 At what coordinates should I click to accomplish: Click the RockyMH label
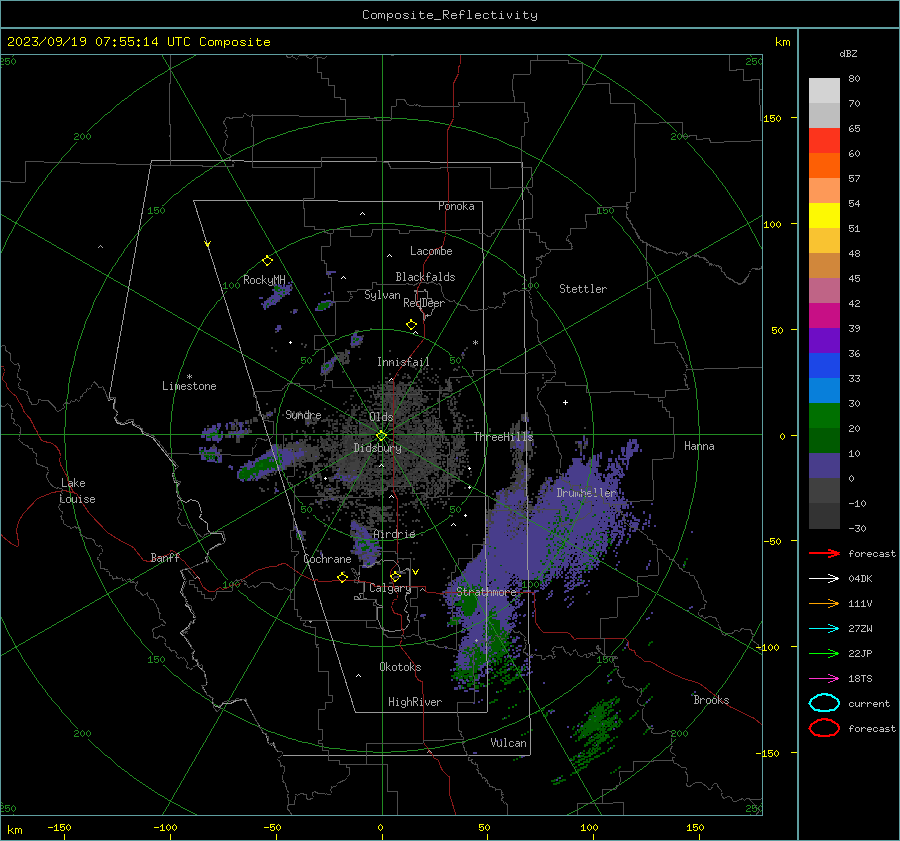coord(264,280)
